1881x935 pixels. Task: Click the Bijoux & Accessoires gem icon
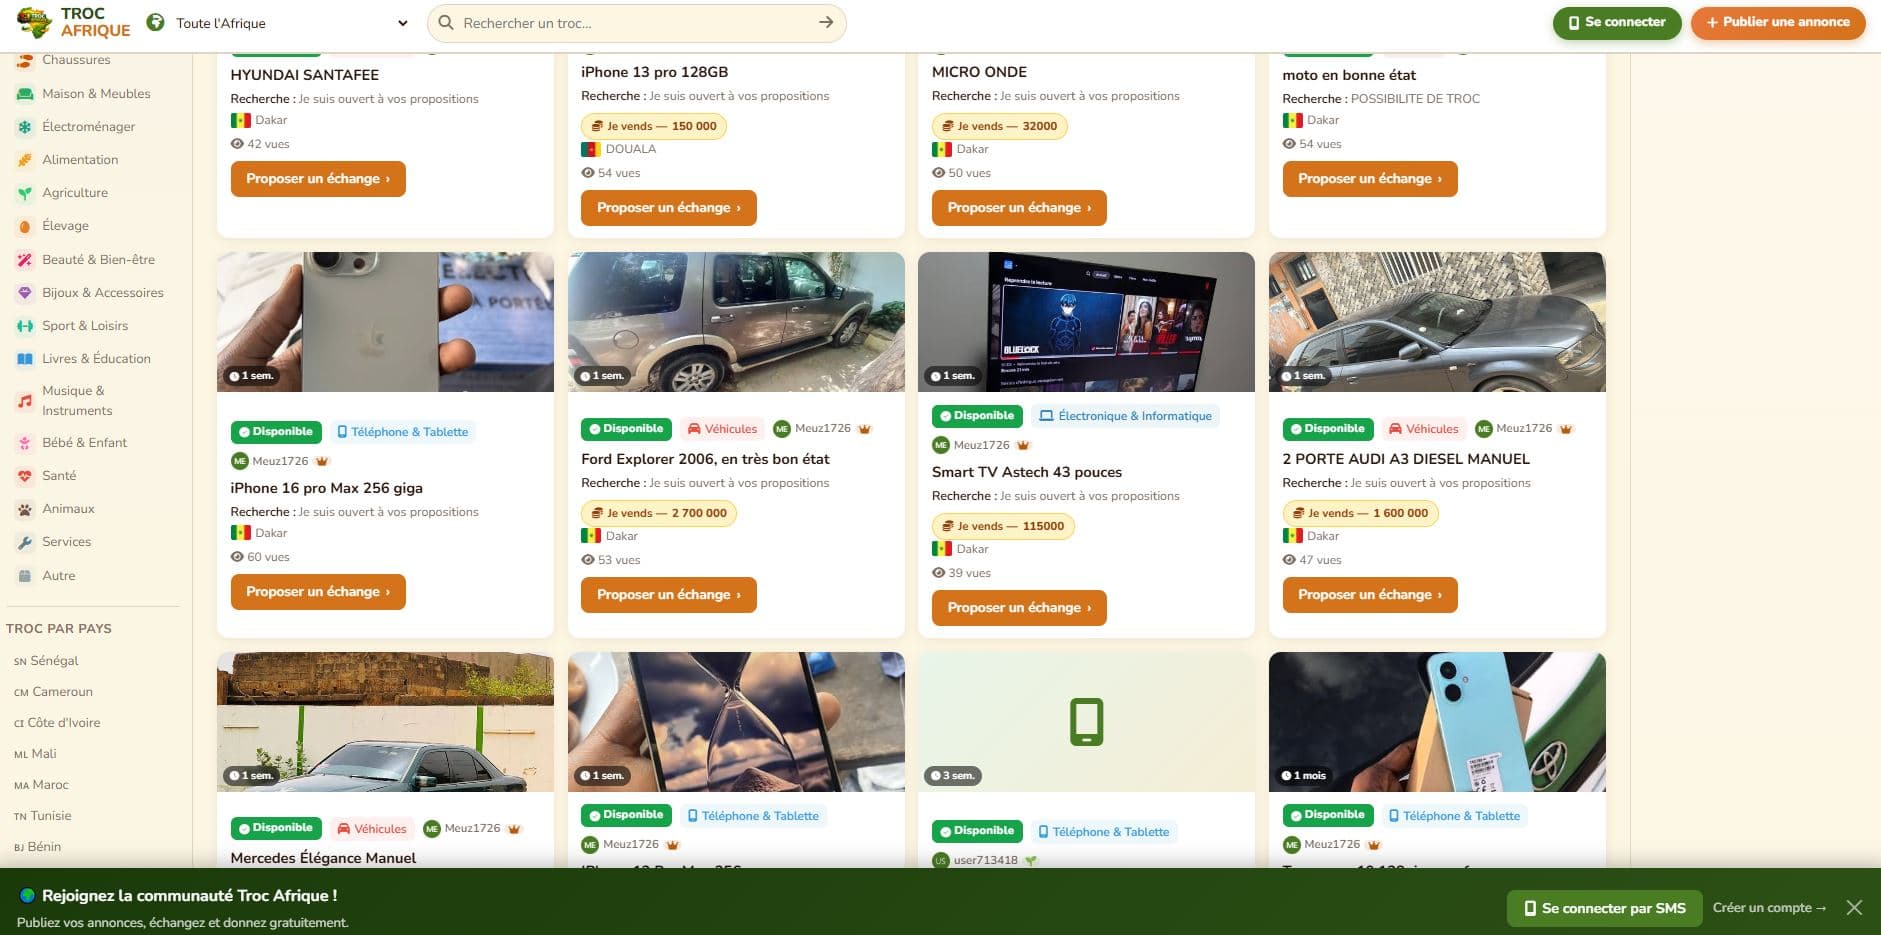pos(25,293)
